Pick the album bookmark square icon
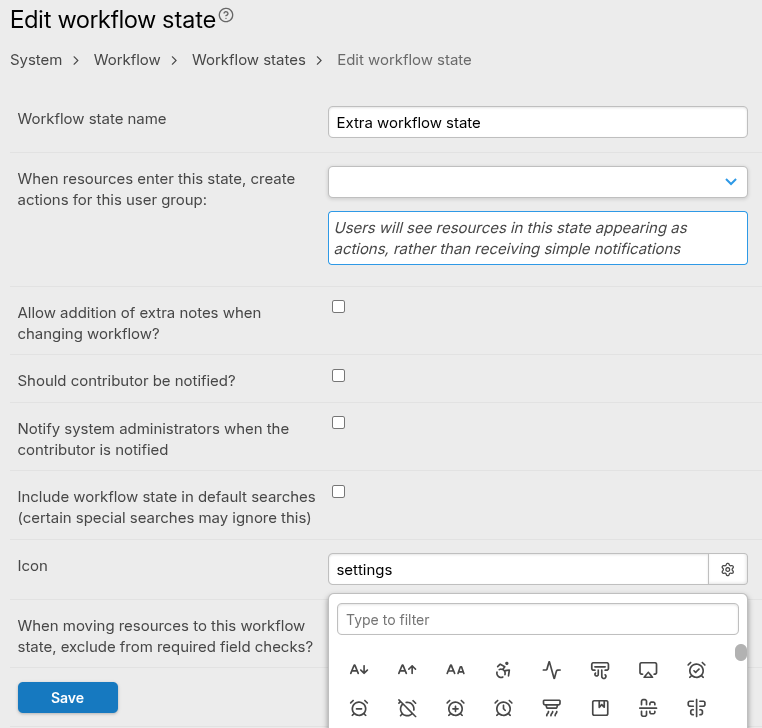762x728 pixels. click(x=600, y=708)
